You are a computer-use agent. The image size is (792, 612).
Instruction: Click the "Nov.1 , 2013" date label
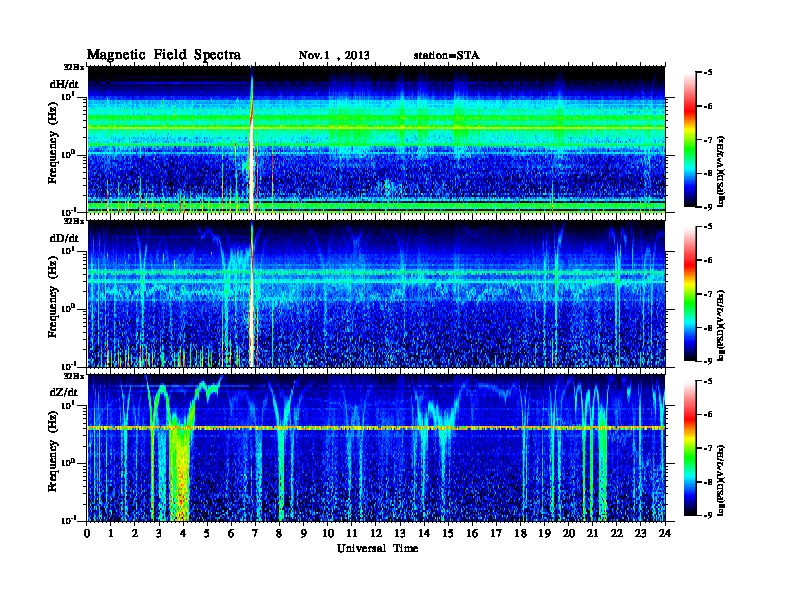334,56
